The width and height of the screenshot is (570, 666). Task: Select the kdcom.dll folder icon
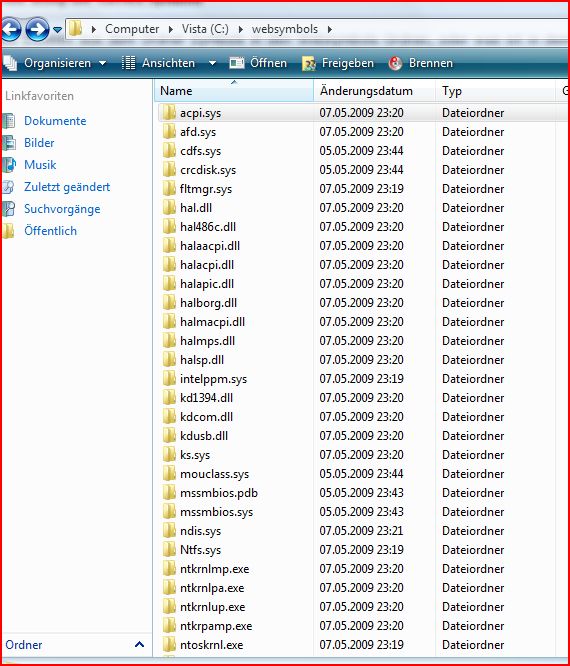169,417
